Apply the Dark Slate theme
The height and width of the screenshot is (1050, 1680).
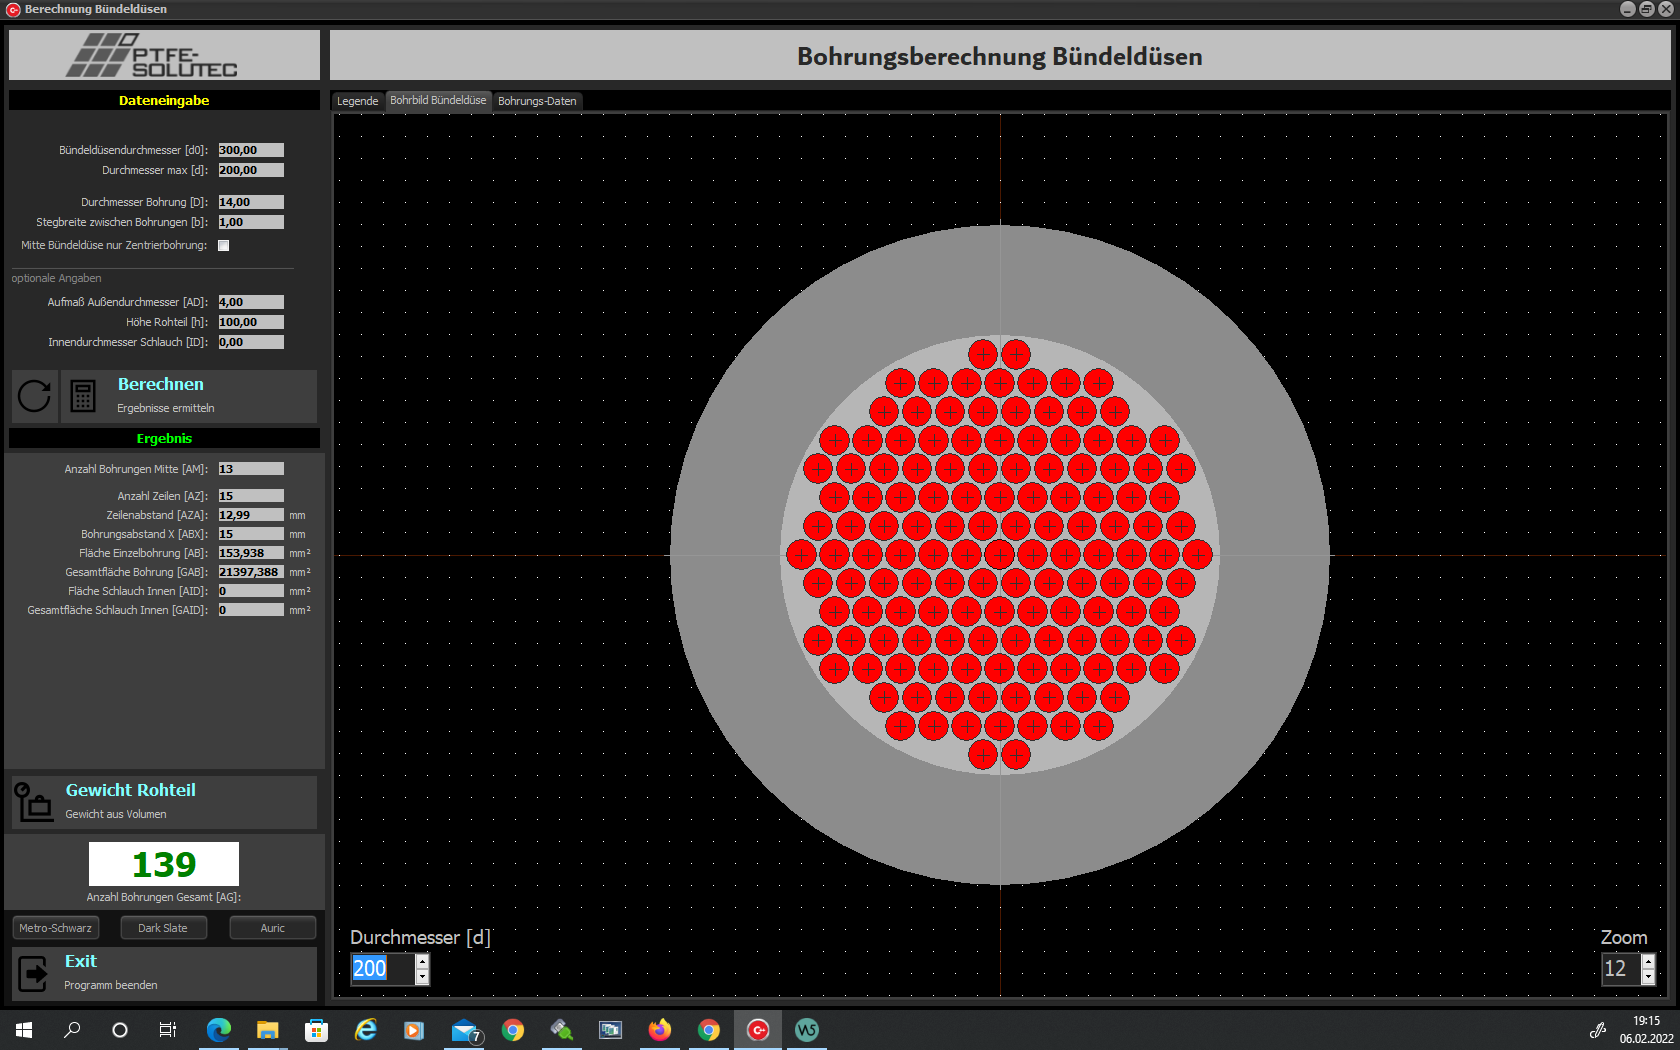click(x=163, y=928)
